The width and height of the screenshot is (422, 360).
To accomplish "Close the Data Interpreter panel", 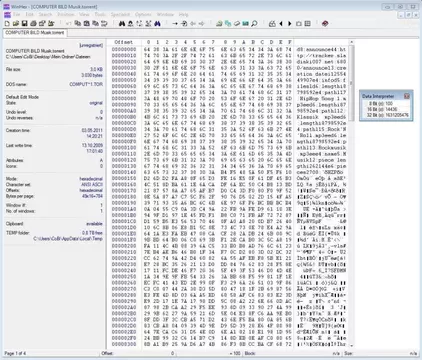I will [x=407, y=96].
